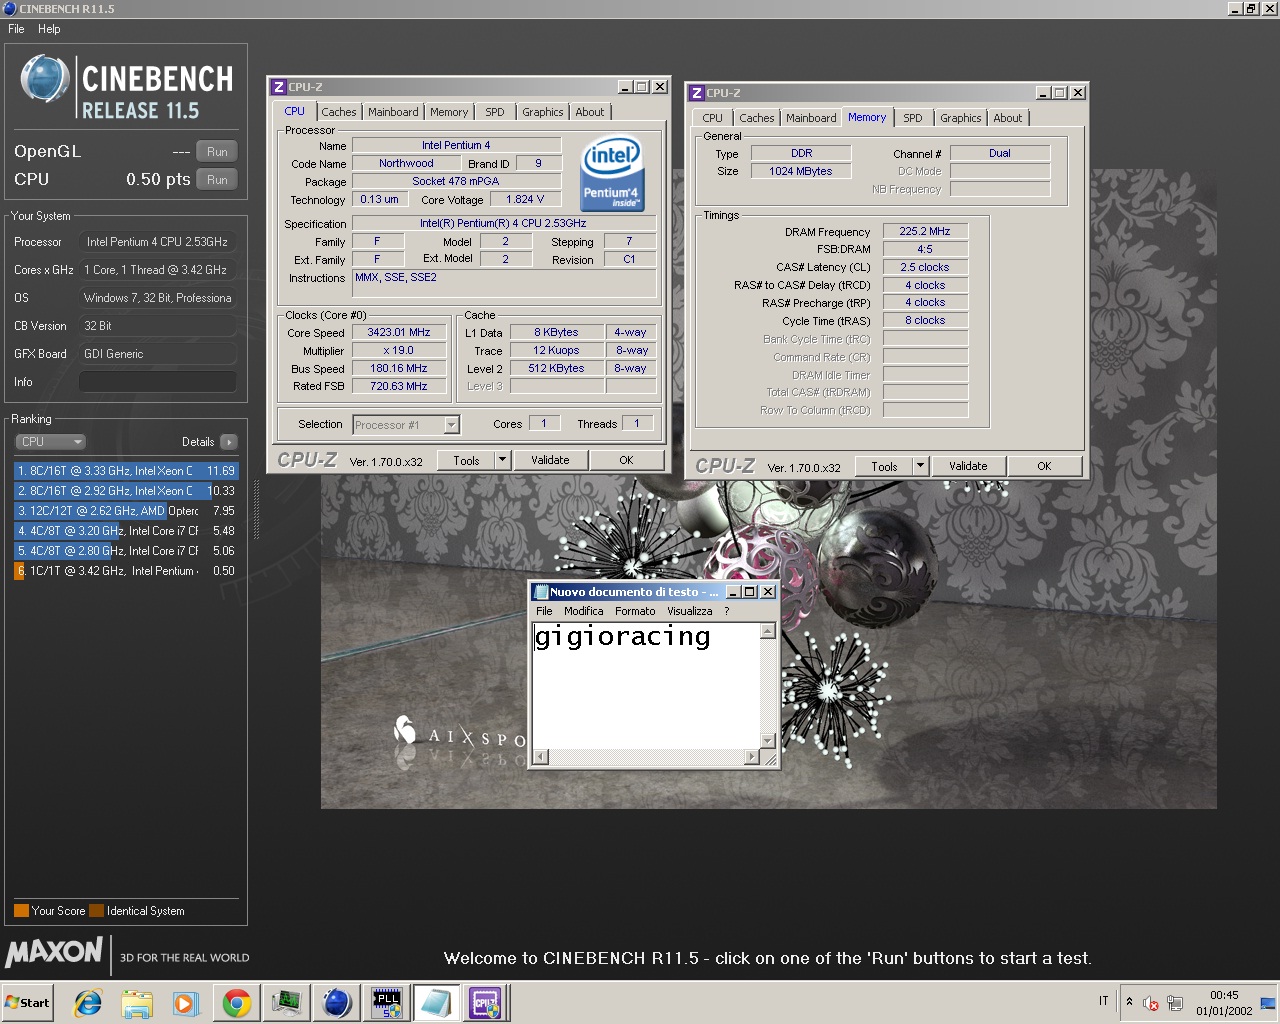The height and width of the screenshot is (1024, 1280).
Task: Click Tools button in right CPU-Z window
Action: (884, 467)
